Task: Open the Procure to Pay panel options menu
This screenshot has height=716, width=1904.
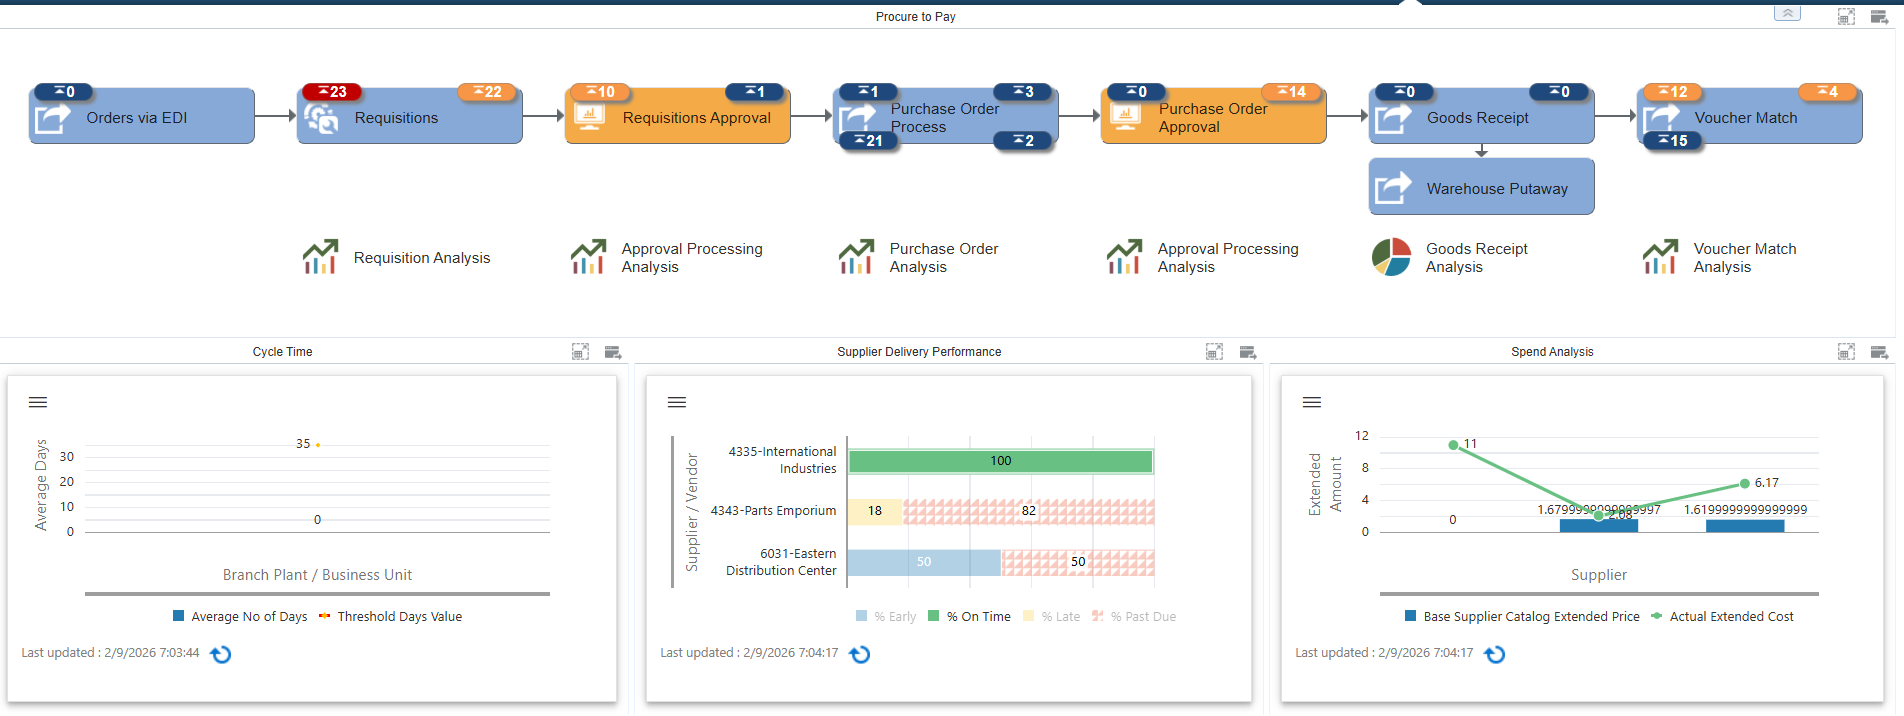Action: click(1879, 17)
